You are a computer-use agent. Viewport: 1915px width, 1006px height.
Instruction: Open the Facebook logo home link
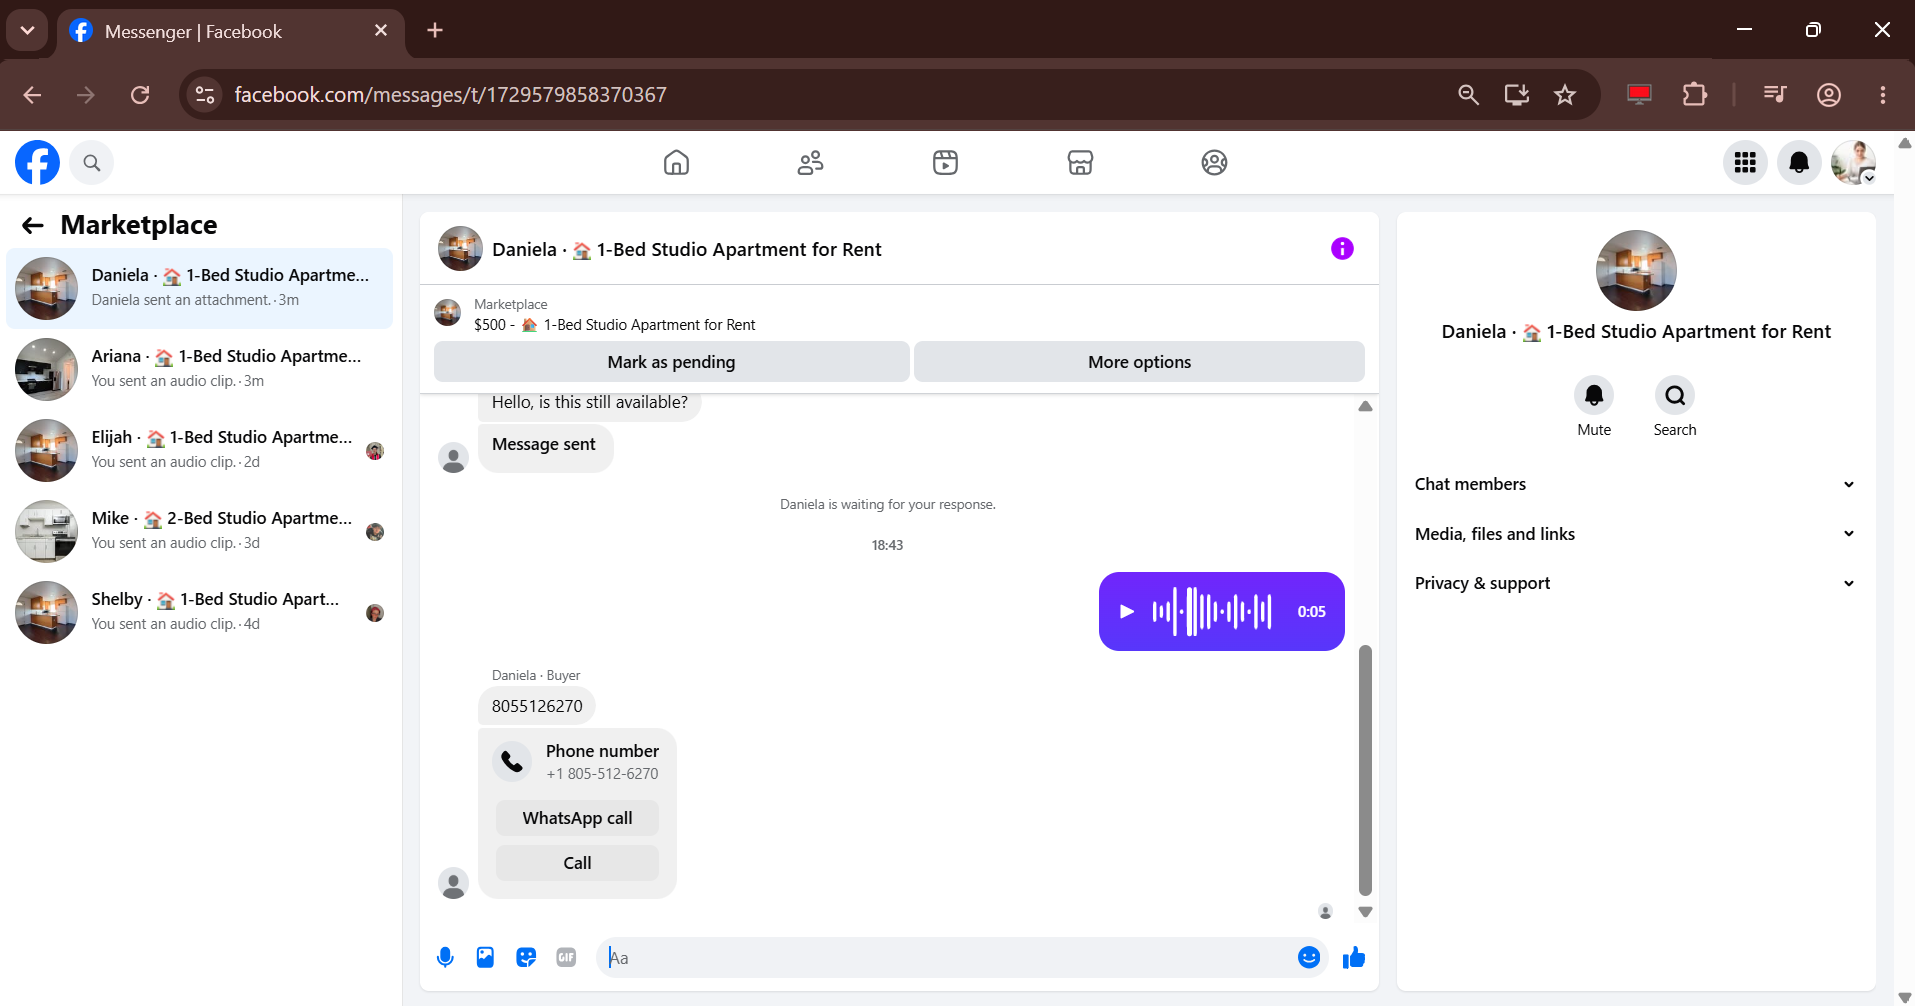pos(37,162)
